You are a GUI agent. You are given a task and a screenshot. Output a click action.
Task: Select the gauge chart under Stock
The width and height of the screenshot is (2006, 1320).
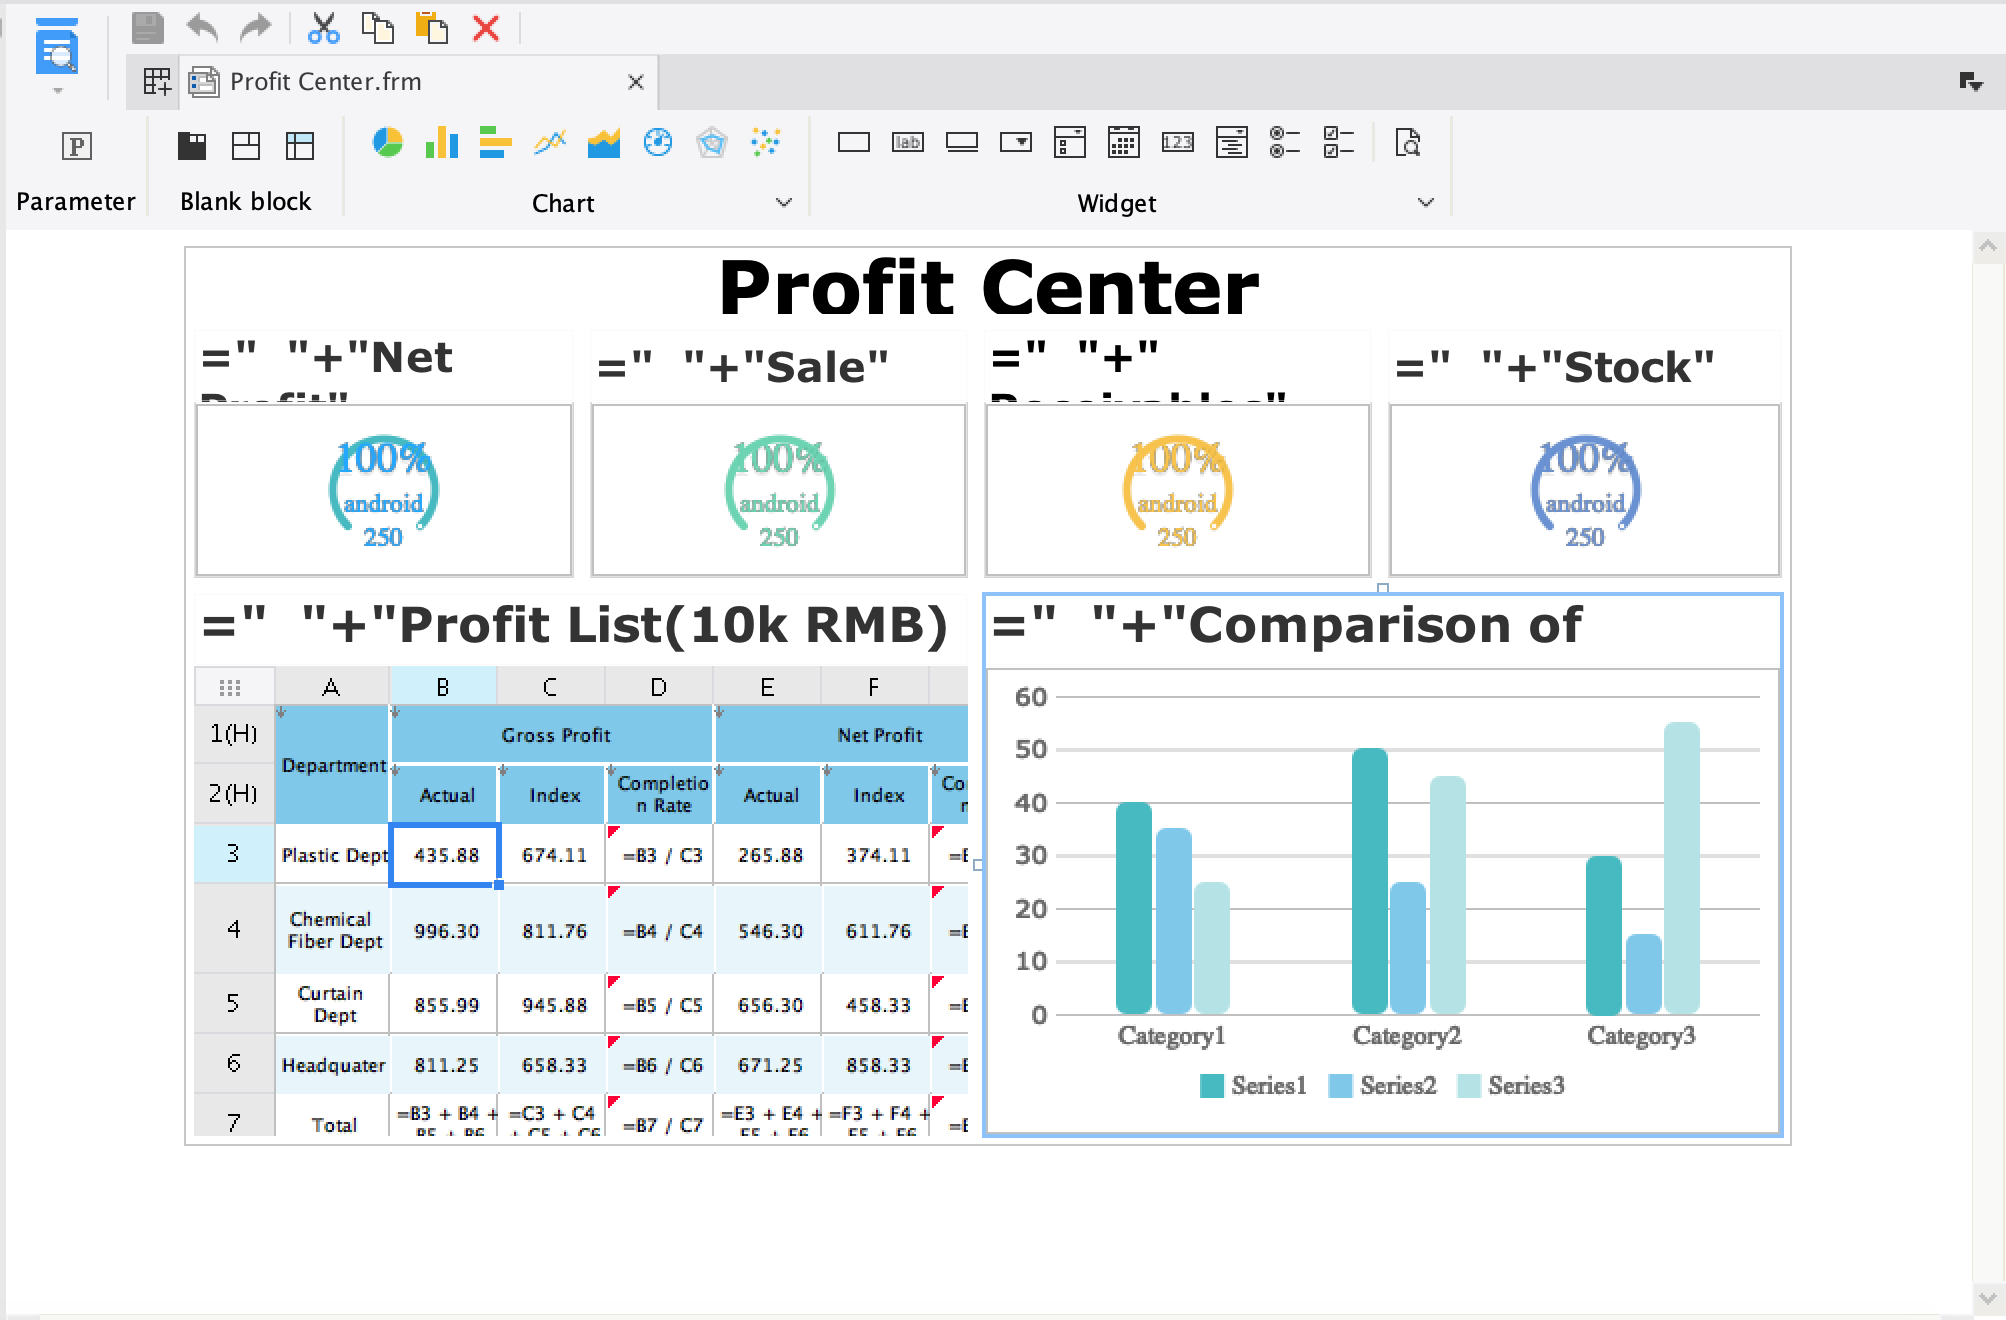point(1584,490)
